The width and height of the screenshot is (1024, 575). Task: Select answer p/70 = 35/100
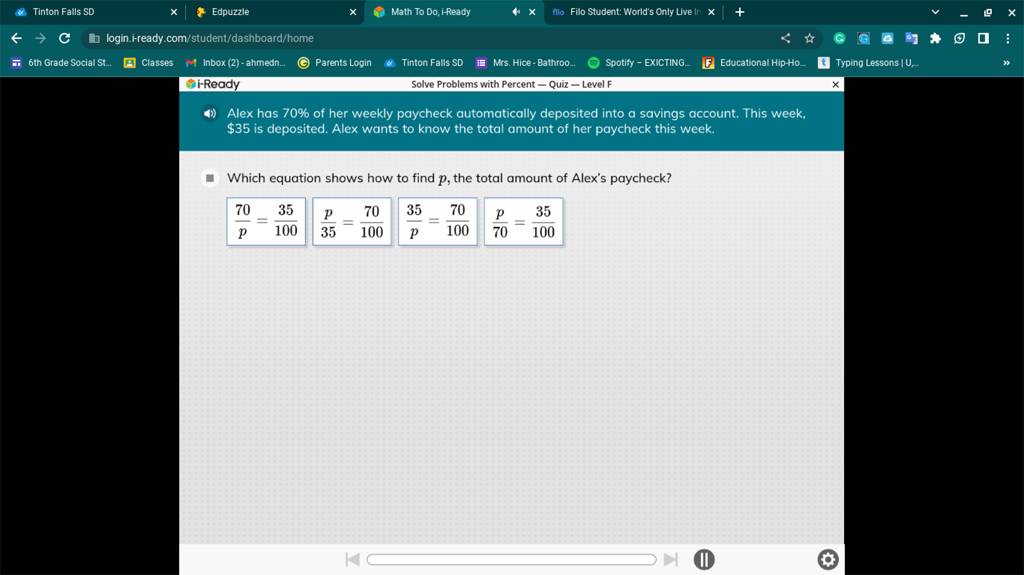[524, 222]
